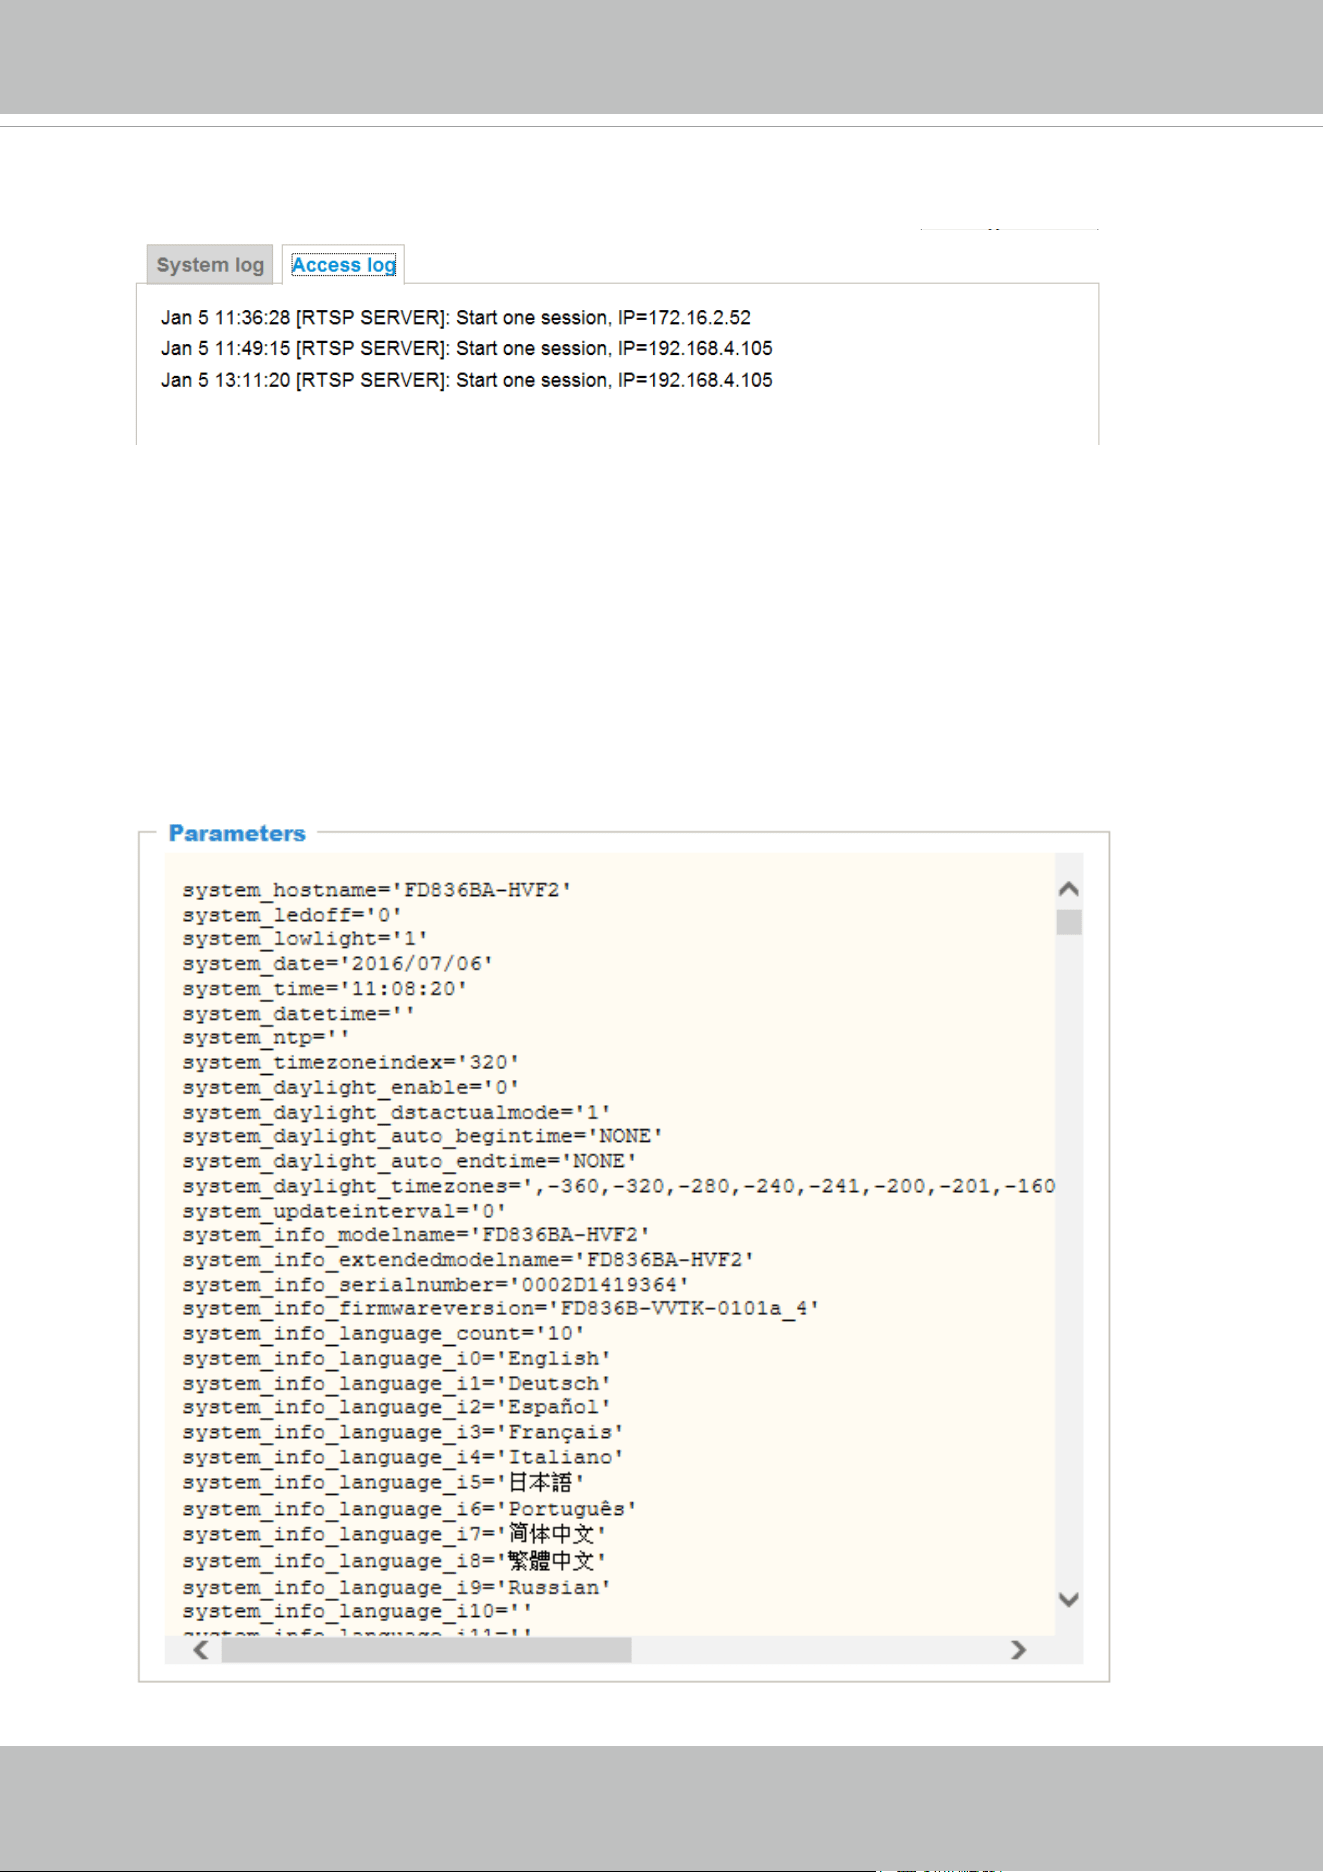Open the Access log tab
Viewport: 1324px width, 1872px height.
[x=343, y=265]
